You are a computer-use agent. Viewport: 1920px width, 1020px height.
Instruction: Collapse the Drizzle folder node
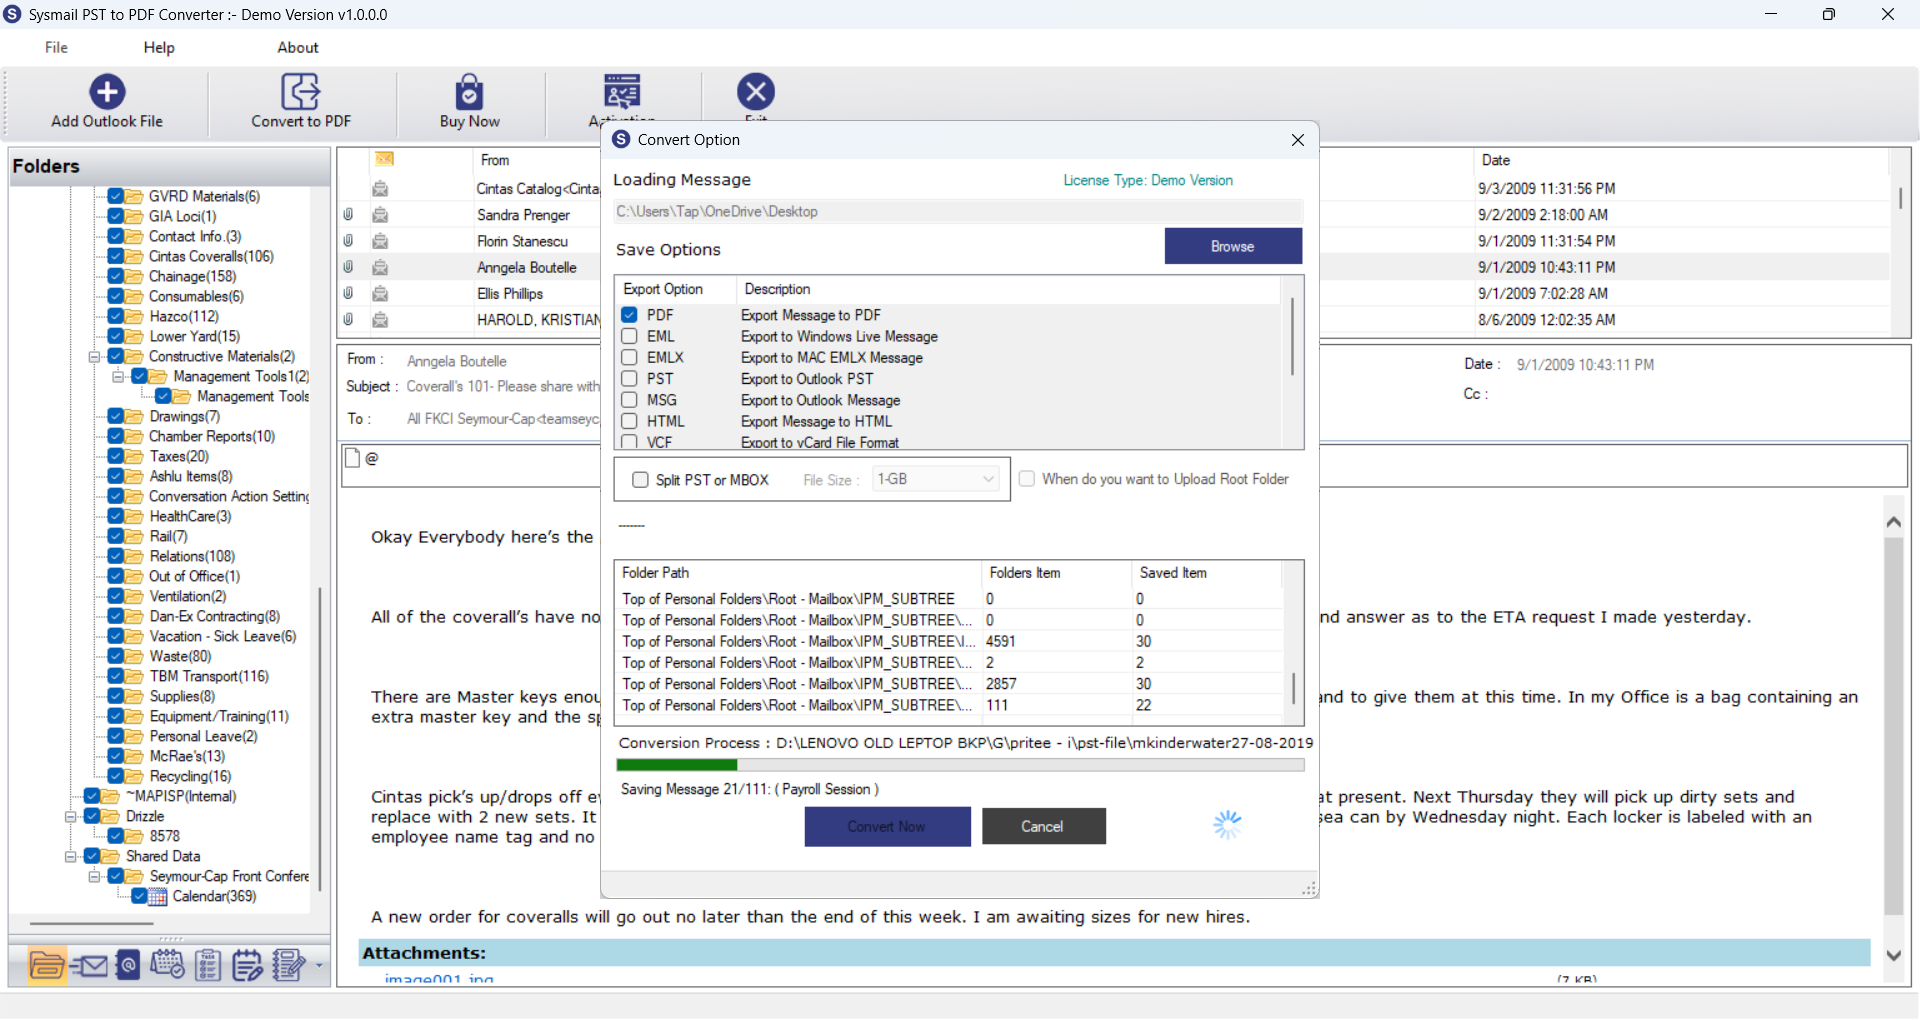click(x=70, y=817)
